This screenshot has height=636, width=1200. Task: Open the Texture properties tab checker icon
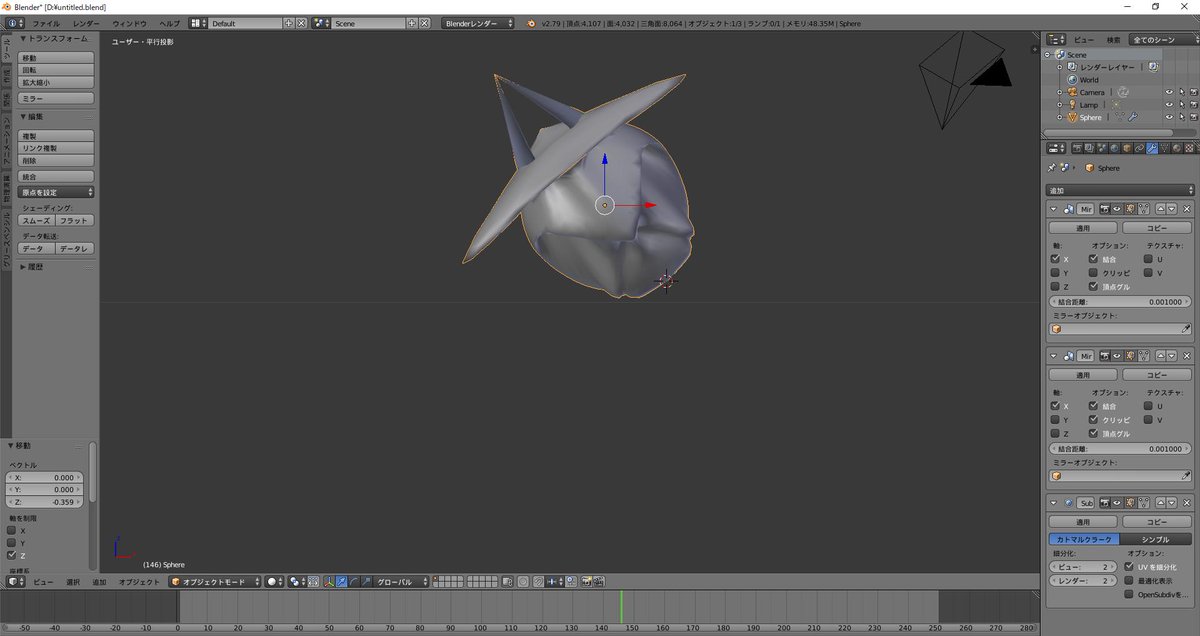[1189, 148]
